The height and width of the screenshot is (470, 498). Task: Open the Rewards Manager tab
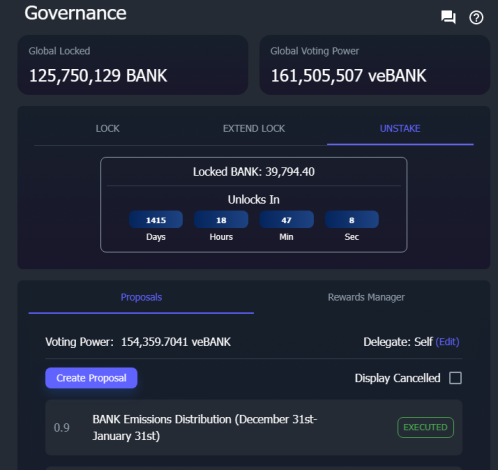[x=366, y=297]
